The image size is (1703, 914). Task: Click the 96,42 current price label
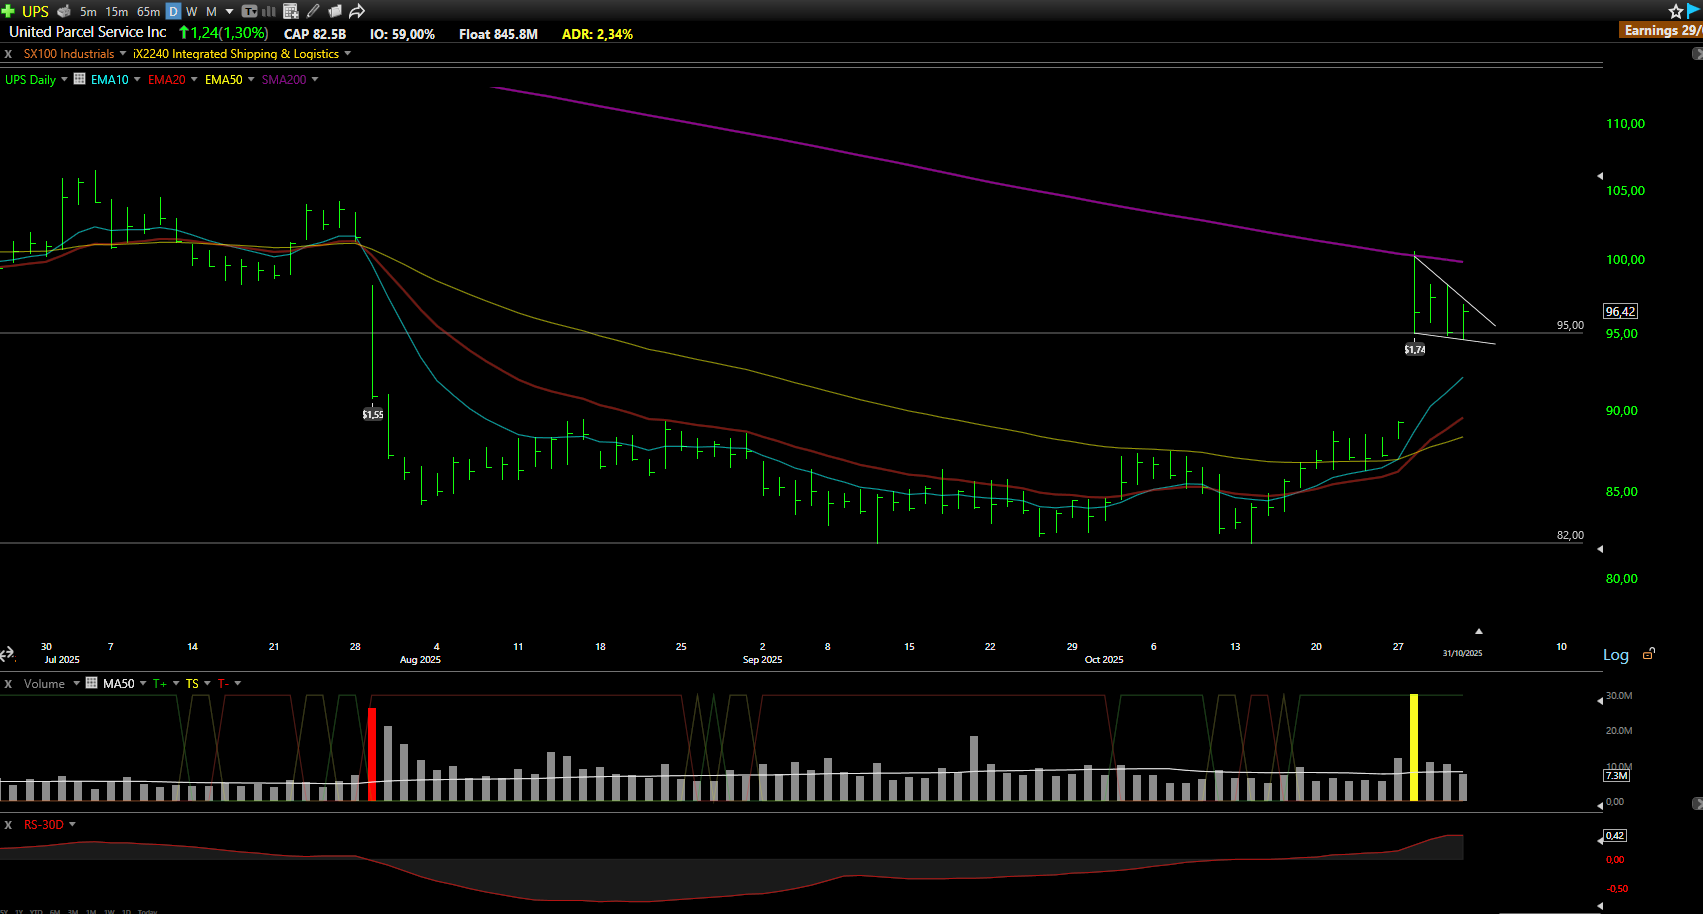tap(1620, 311)
